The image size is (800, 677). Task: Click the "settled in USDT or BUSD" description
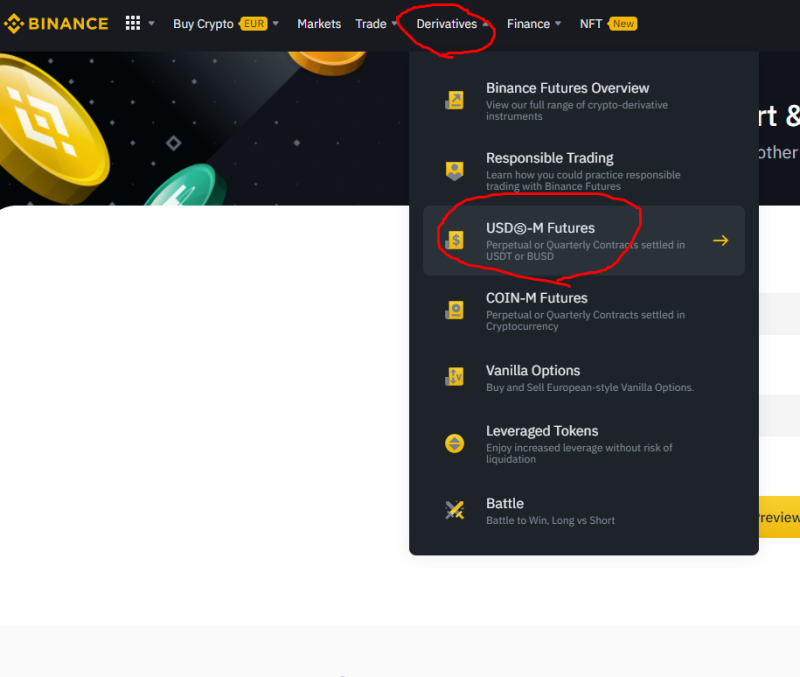coord(585,250)
